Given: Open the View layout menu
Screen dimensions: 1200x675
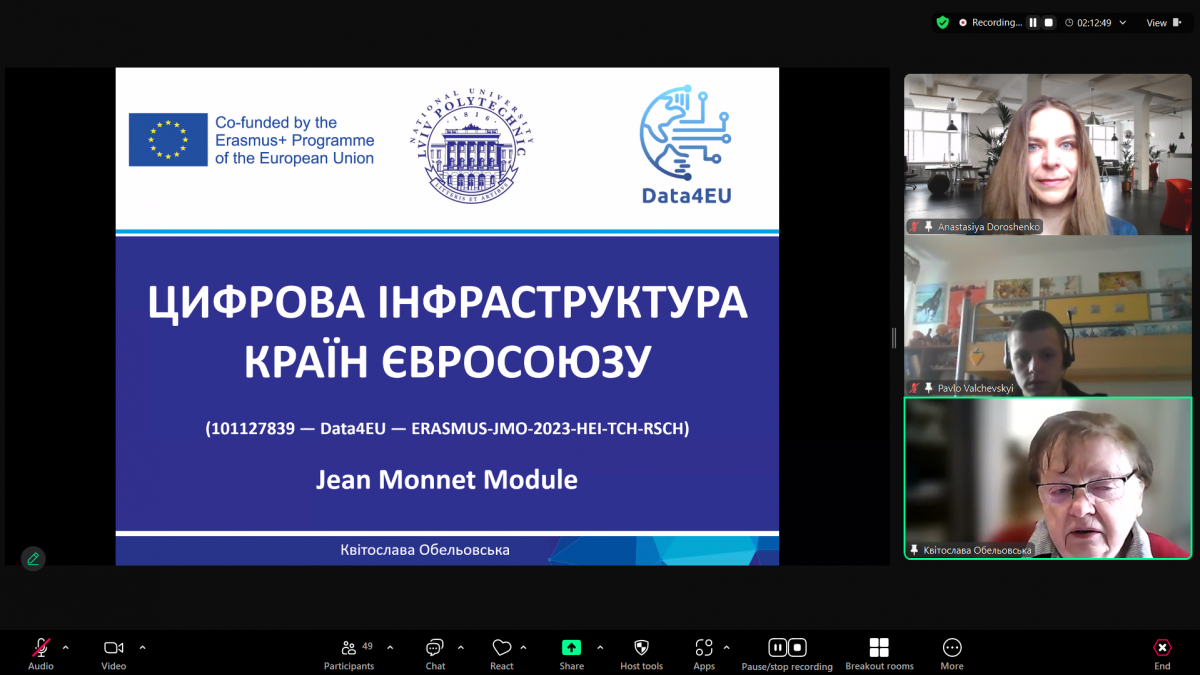Looking at the screenshot, I should (1162, 22).
